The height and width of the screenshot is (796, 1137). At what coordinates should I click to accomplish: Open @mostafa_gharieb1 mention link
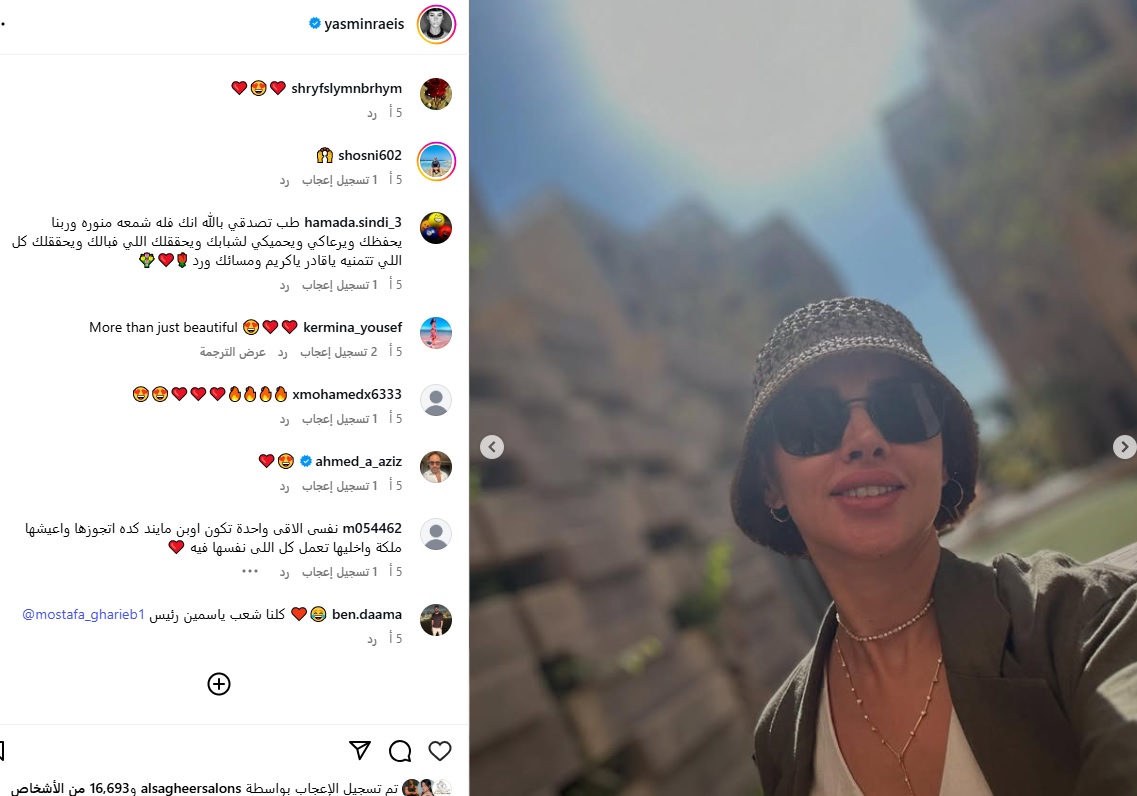(83, 614)
